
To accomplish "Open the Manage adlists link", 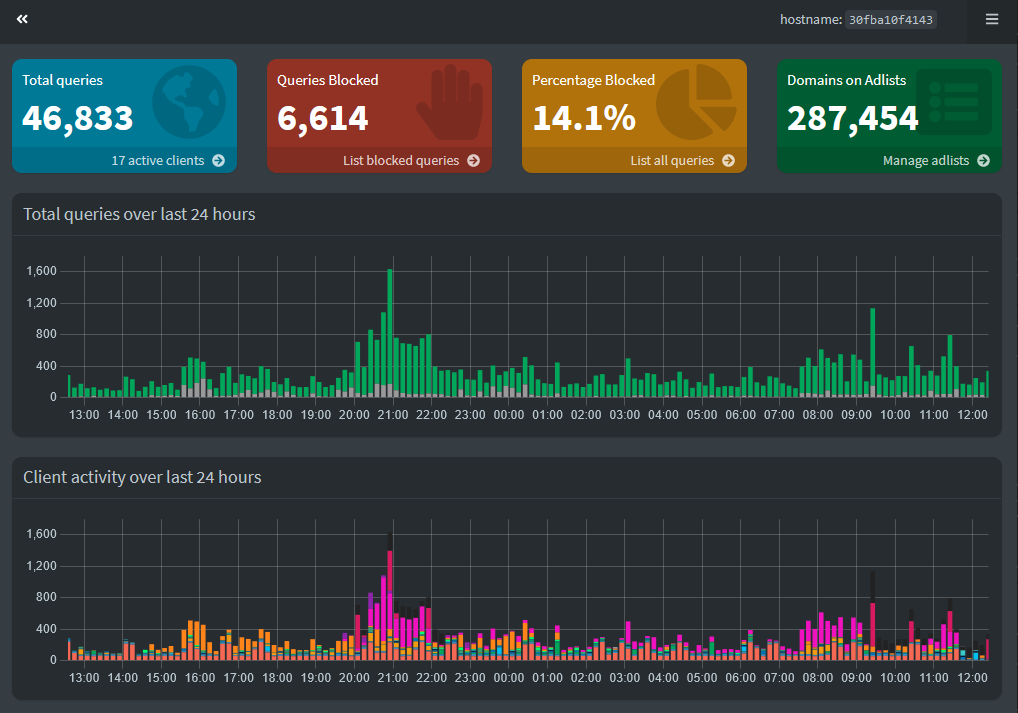I will pos(926,161).
